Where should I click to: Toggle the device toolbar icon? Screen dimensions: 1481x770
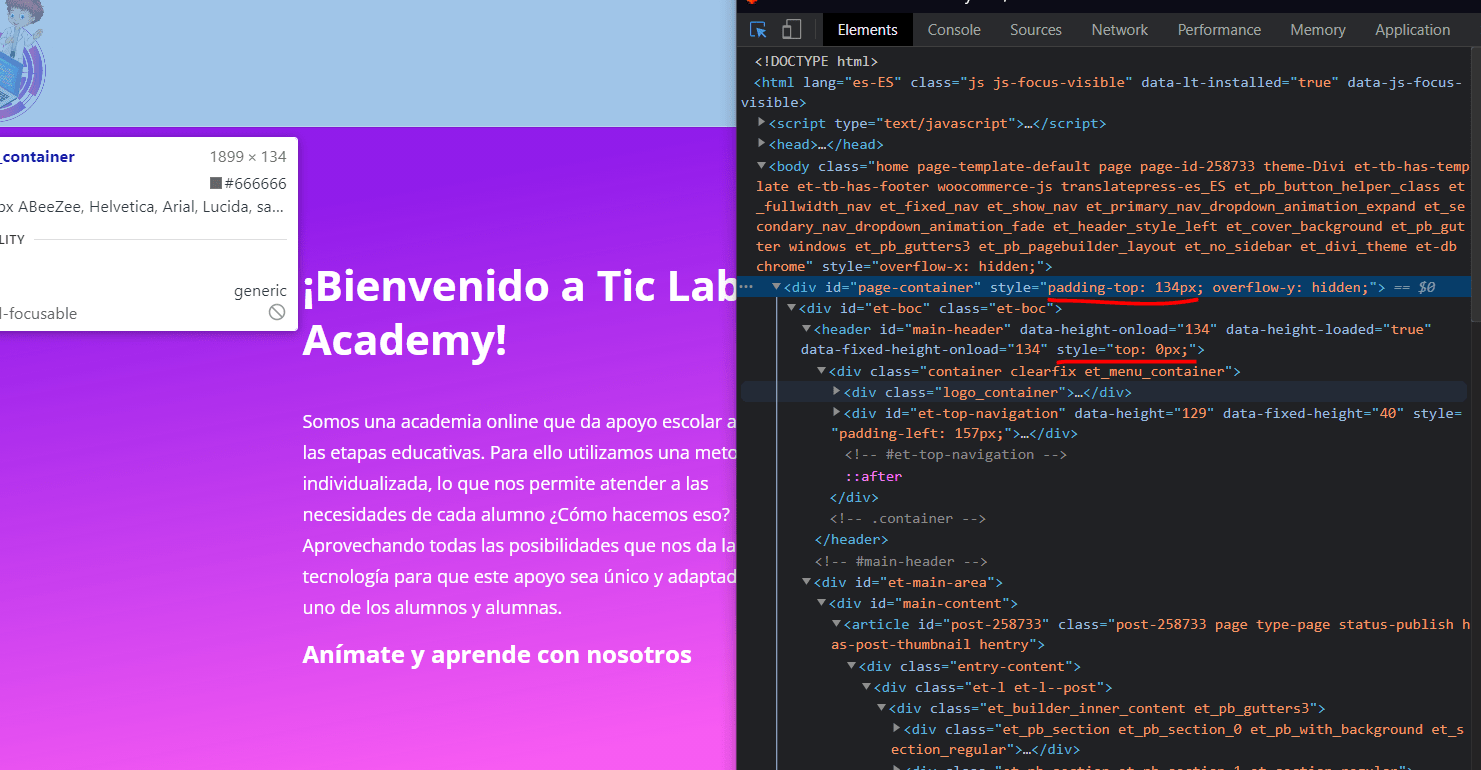click(791, 30)
